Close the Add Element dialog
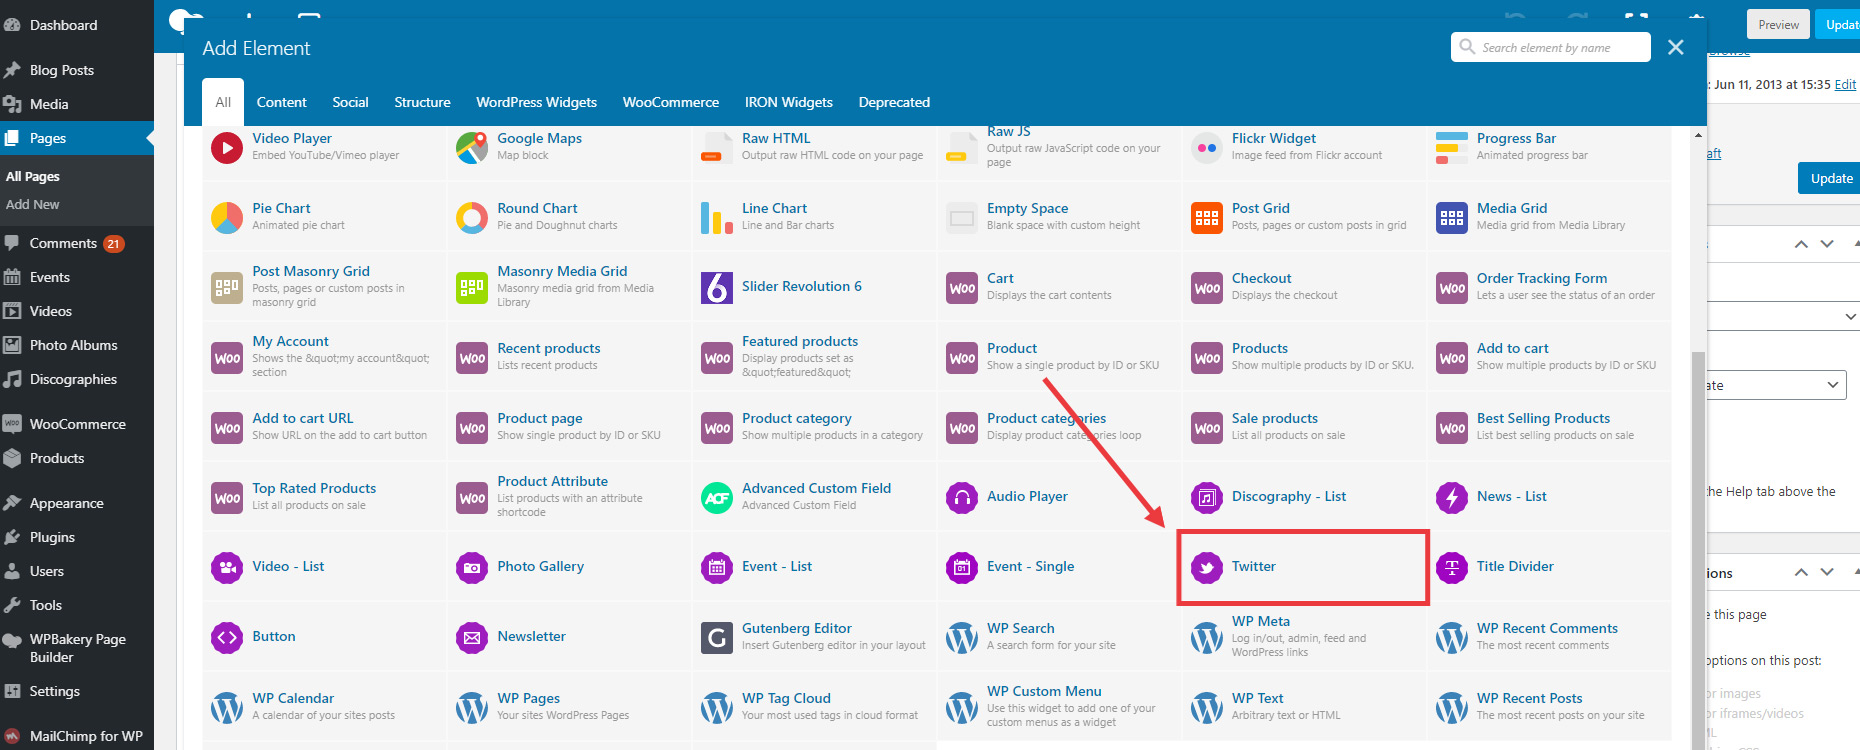Screen dimensions: 1860x750 click(1676, 47)
